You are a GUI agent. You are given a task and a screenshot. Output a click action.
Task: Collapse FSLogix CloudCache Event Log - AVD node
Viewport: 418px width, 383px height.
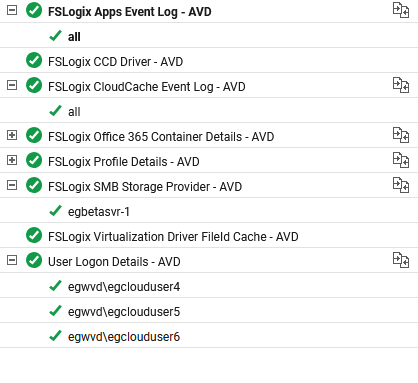pyautogui.click(x=12, y=85)
